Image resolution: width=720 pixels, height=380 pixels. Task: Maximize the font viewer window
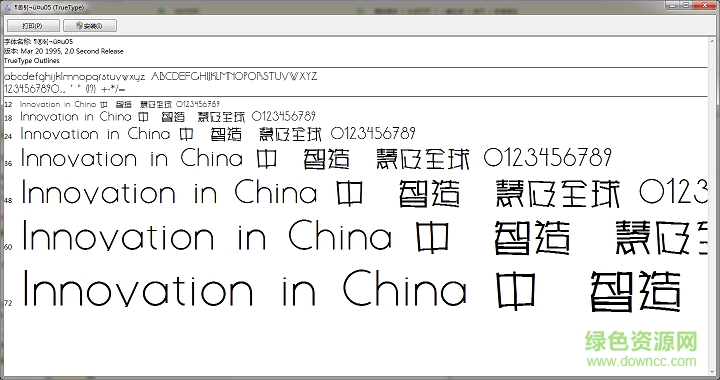(686, 5)
